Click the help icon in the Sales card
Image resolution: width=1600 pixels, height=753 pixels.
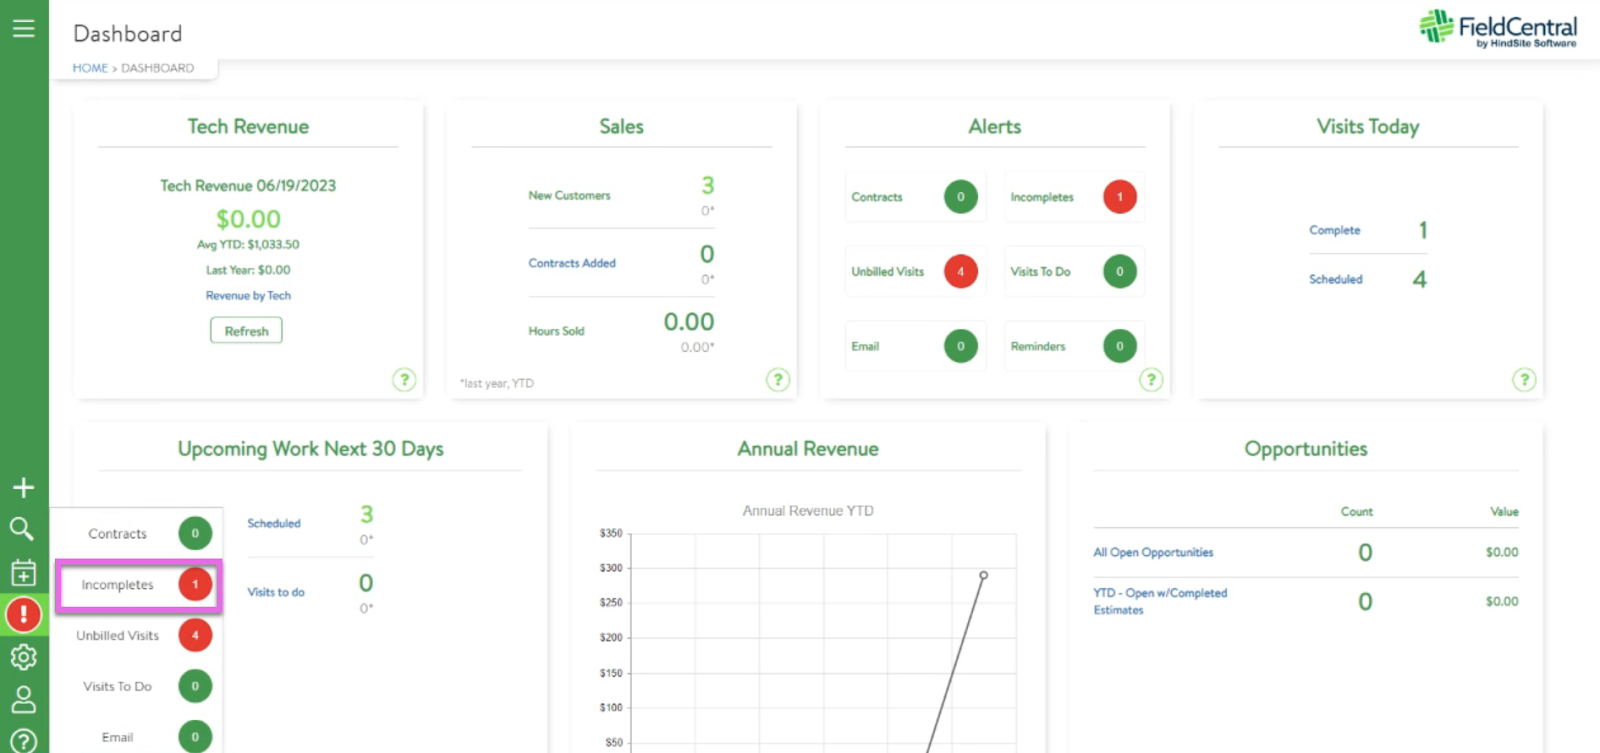[x=778, y=380]
